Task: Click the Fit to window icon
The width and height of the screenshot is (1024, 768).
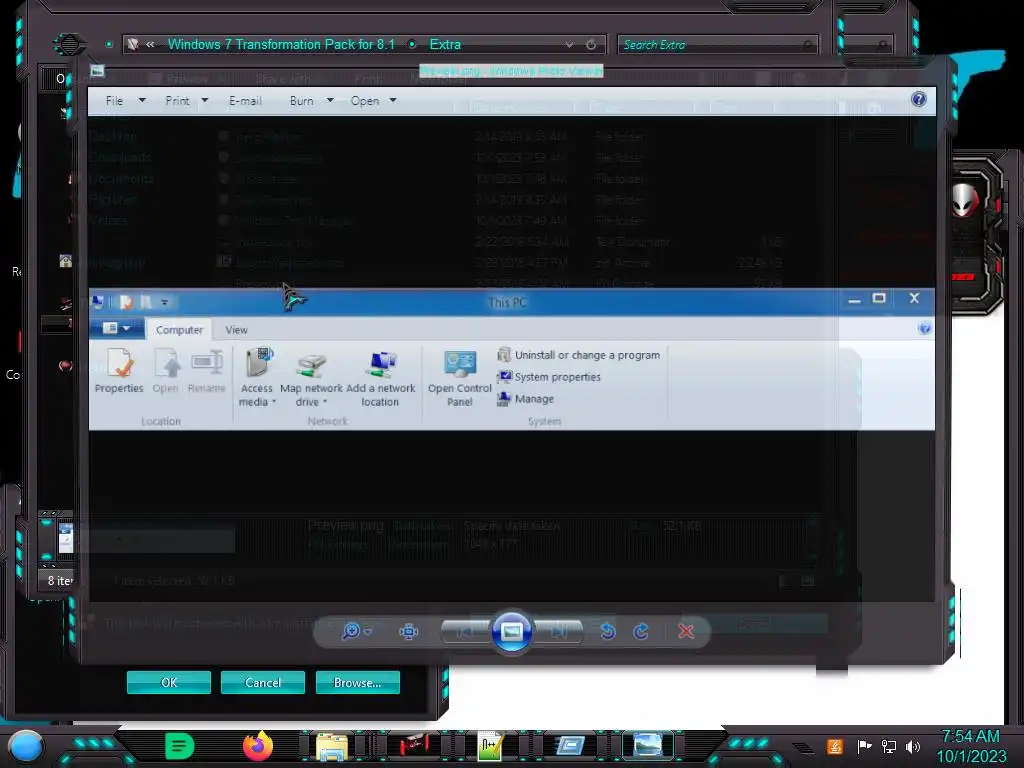Action: point(409,632)
